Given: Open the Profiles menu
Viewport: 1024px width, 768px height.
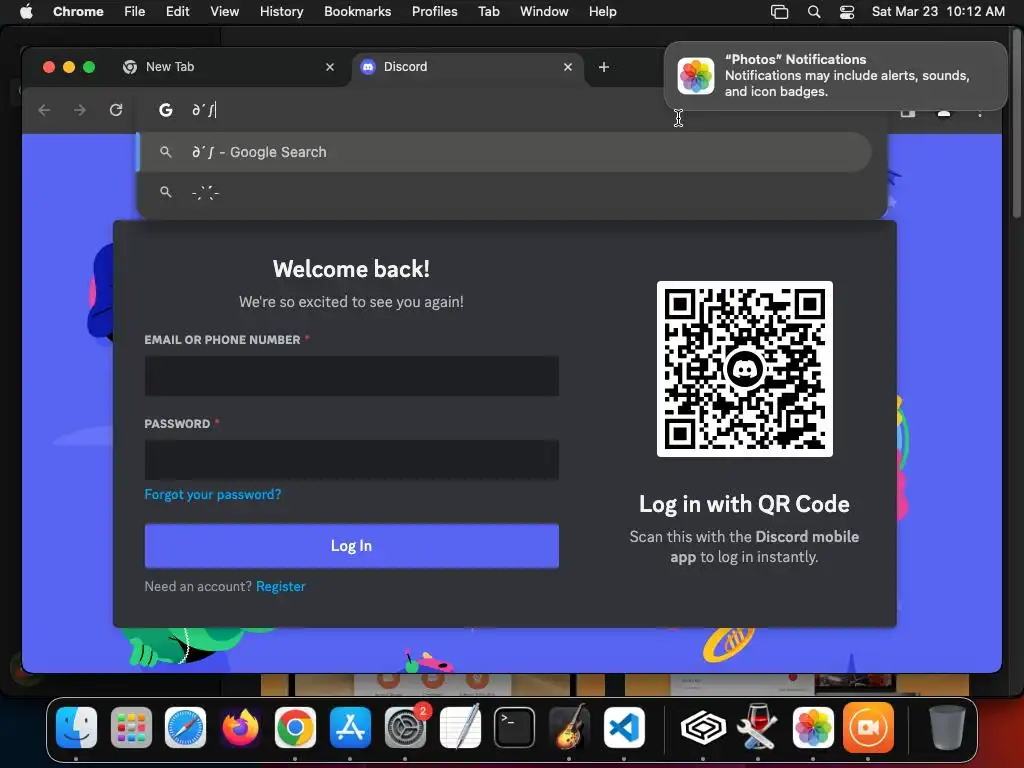Looking at the screenshot, I should [434, 11].
